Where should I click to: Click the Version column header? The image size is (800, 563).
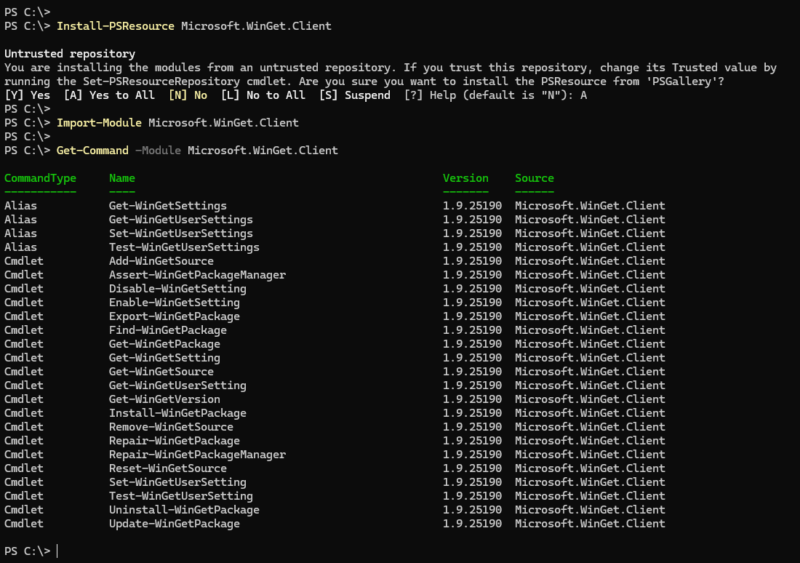[x=465, y=178]
